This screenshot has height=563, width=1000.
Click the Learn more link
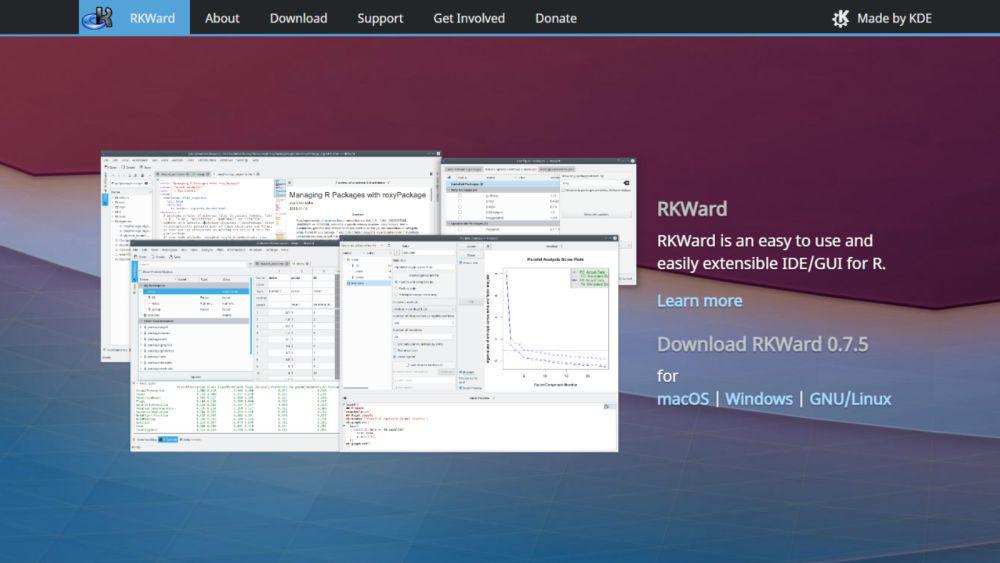point(700,300)
